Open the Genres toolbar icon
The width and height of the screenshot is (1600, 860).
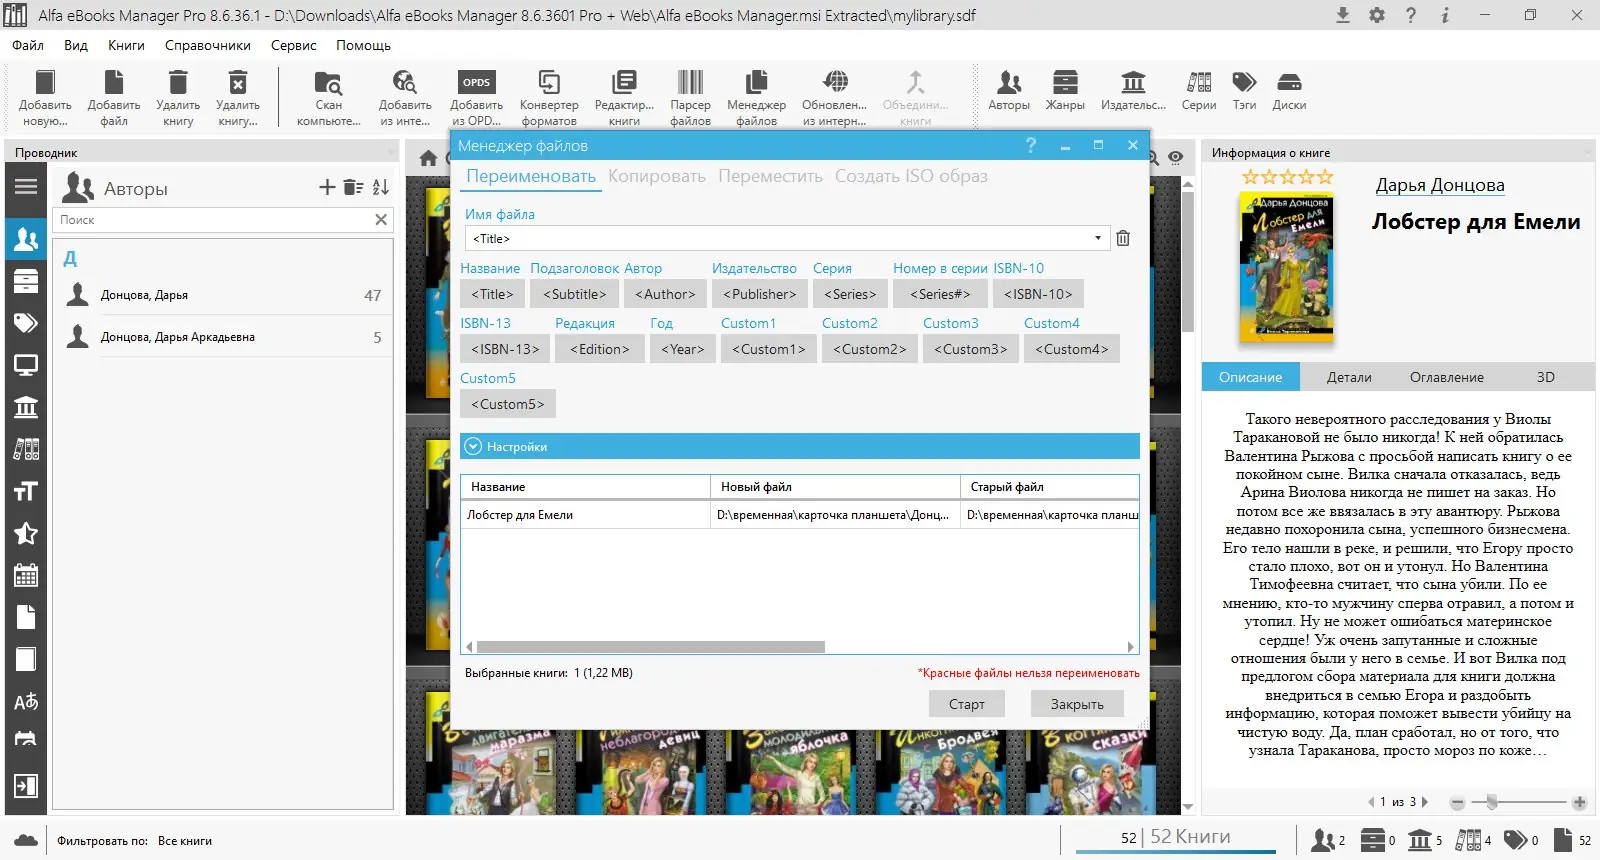tap(1065, 82)
